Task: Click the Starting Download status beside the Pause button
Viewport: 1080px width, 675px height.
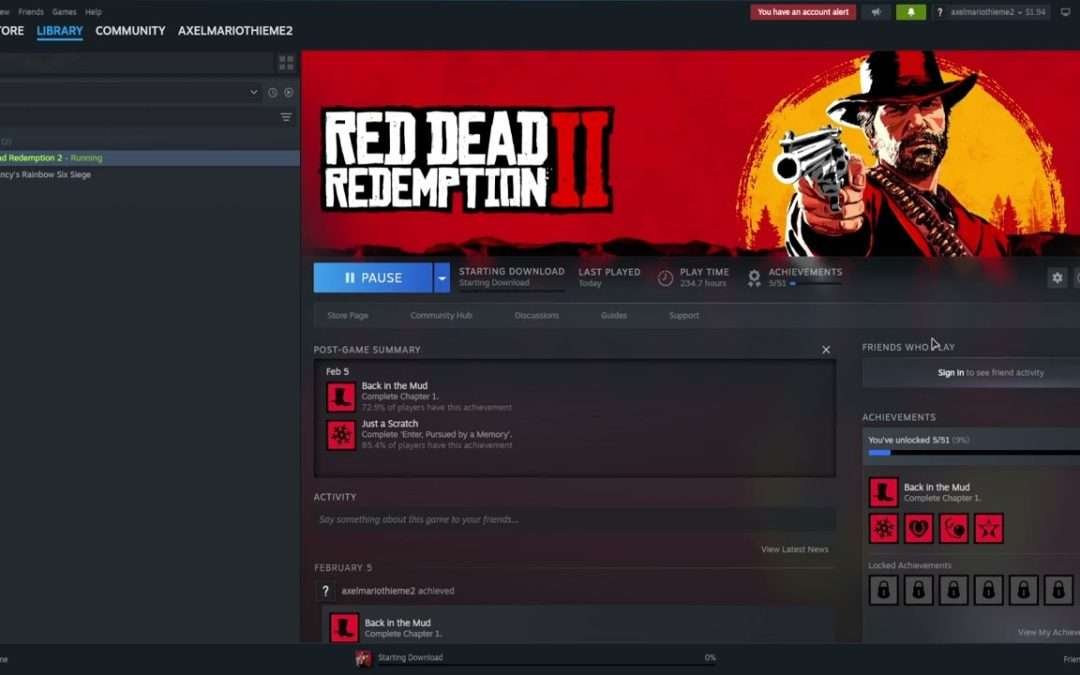Action: [x=511, y=277]
